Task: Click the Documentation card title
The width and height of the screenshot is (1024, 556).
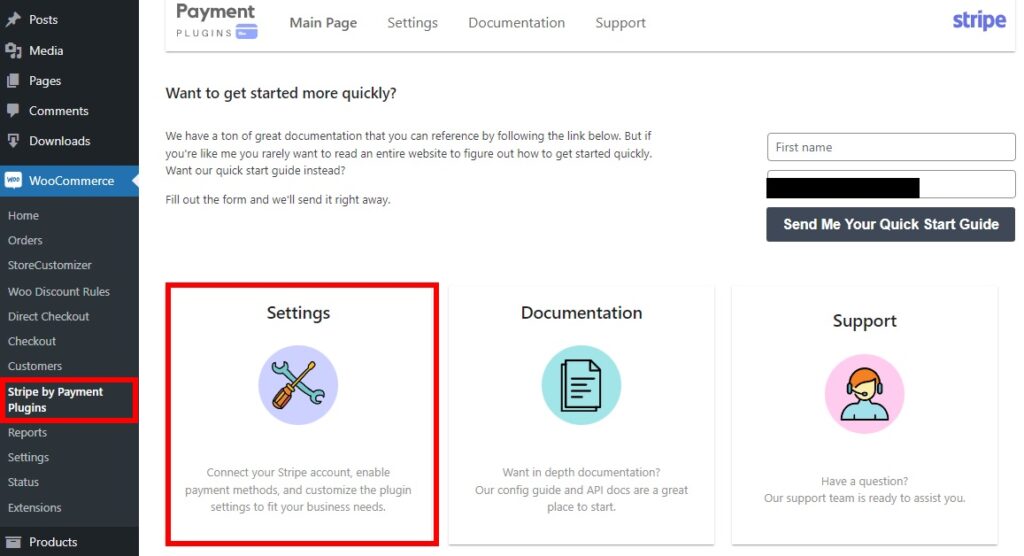Action: 581,313
